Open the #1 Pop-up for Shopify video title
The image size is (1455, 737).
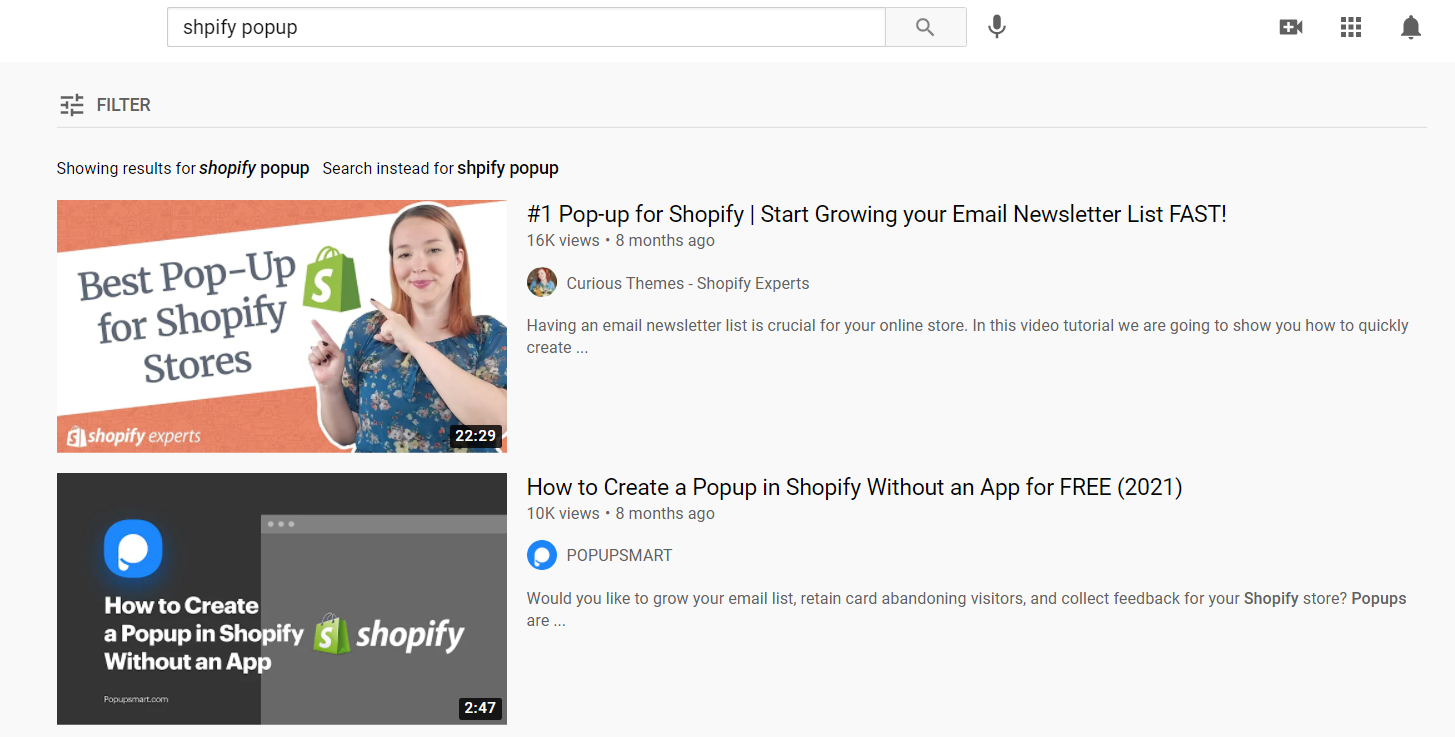point(876,214)
